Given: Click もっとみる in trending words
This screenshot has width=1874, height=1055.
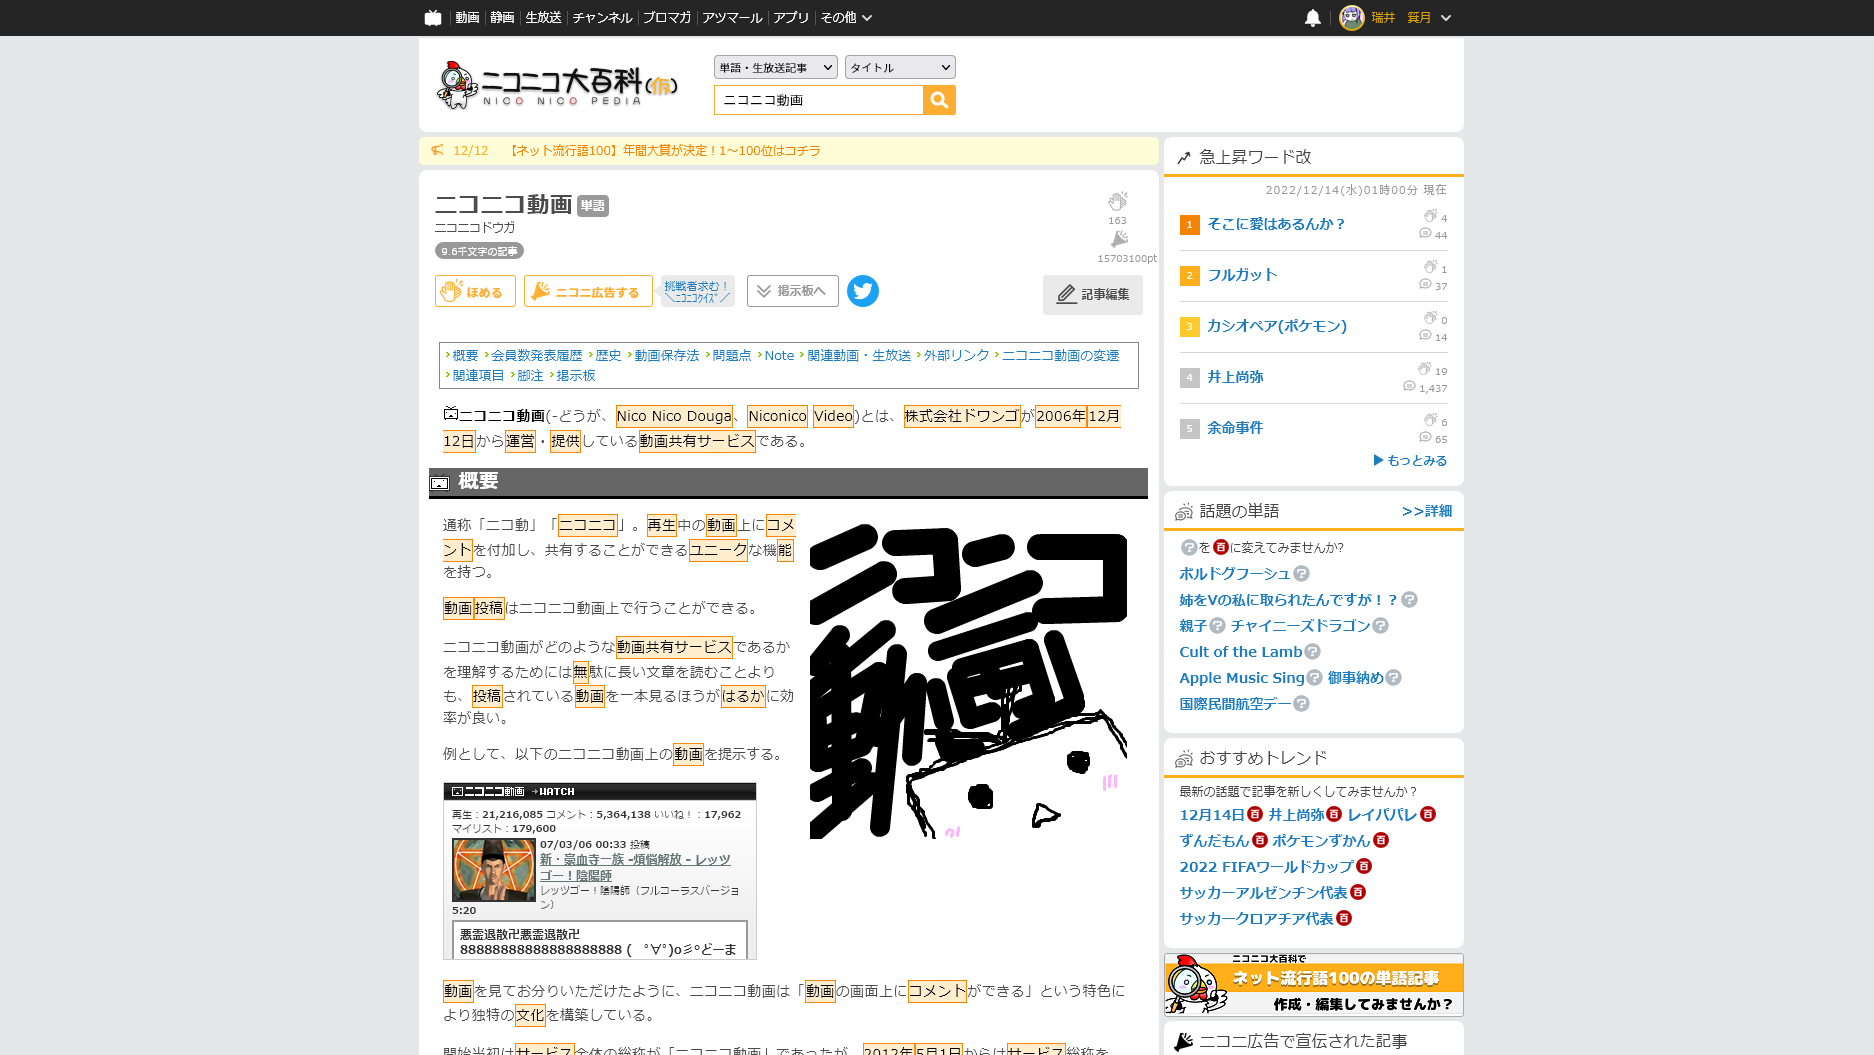Looking at the screenshot, I should pos(1410,461).
